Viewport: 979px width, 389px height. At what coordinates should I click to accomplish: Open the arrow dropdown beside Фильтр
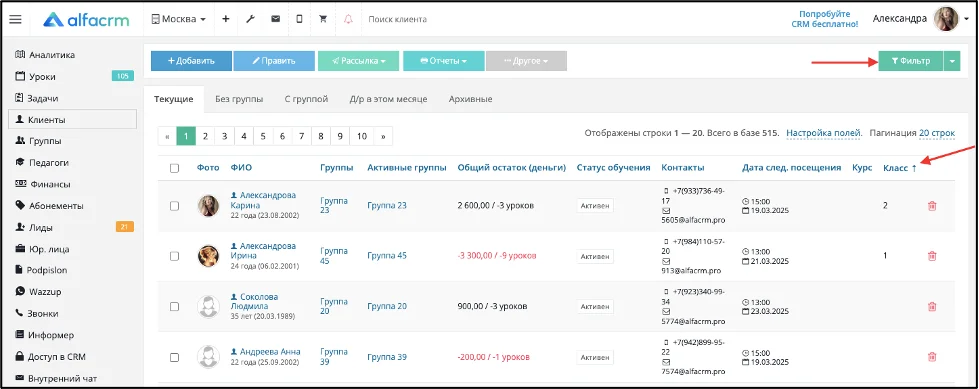point(952,61)
